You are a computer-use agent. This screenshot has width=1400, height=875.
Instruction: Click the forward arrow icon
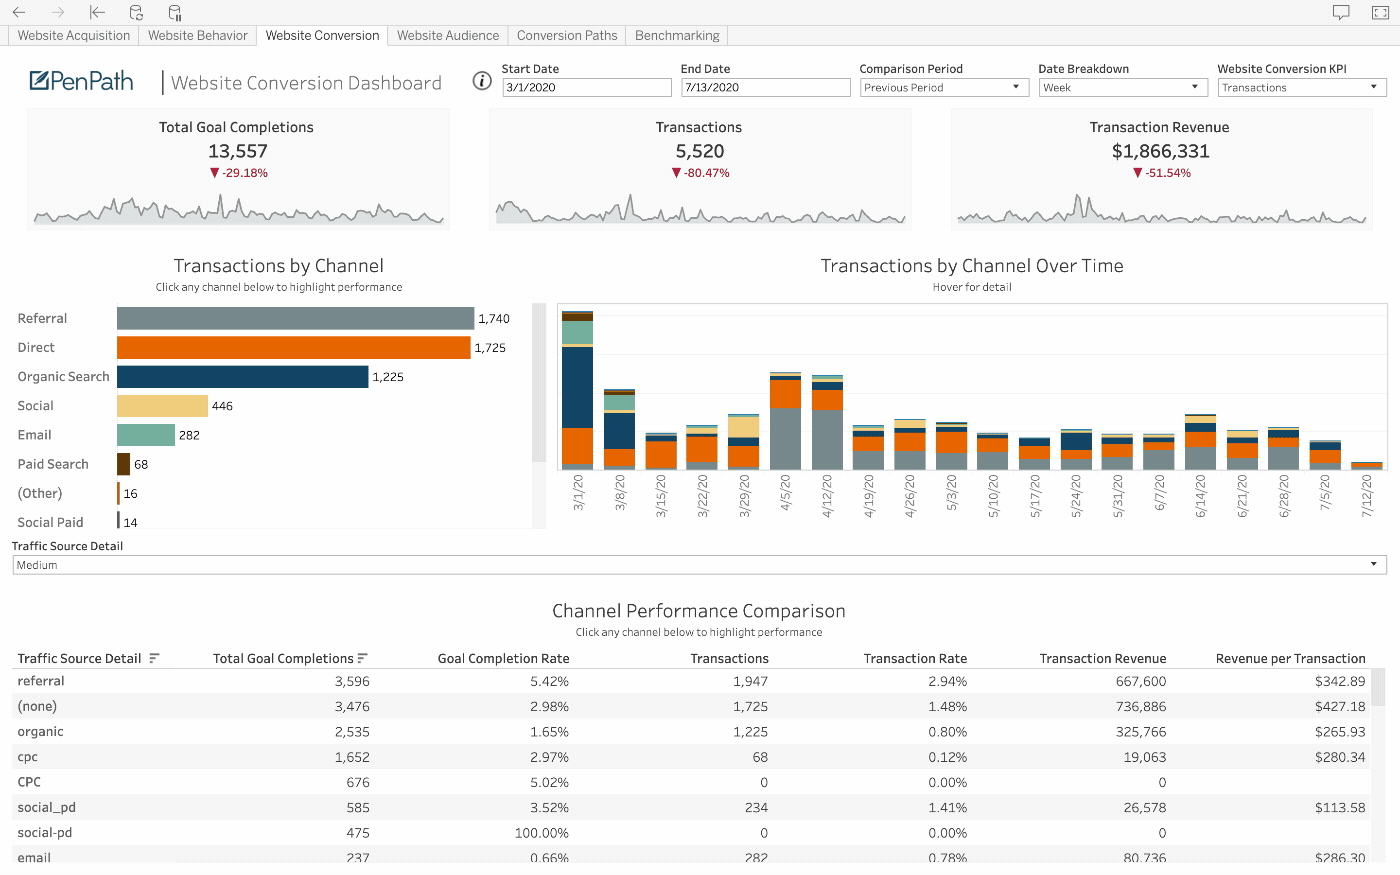tap(58, 12)
